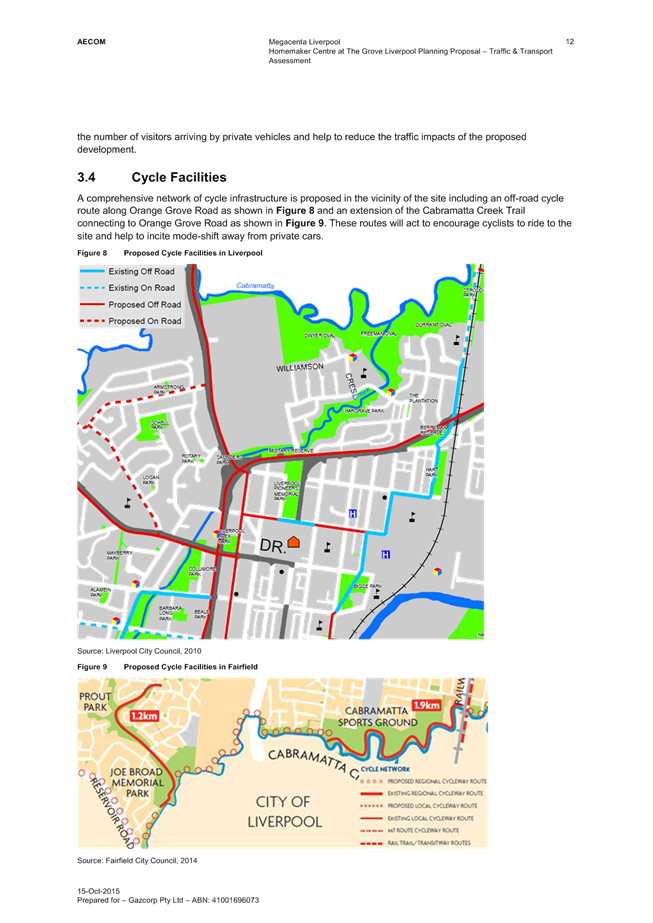Click the 'Megacenta Liverpool' header title
This screenshot has width=653, height=923.
tap(304, 42)
